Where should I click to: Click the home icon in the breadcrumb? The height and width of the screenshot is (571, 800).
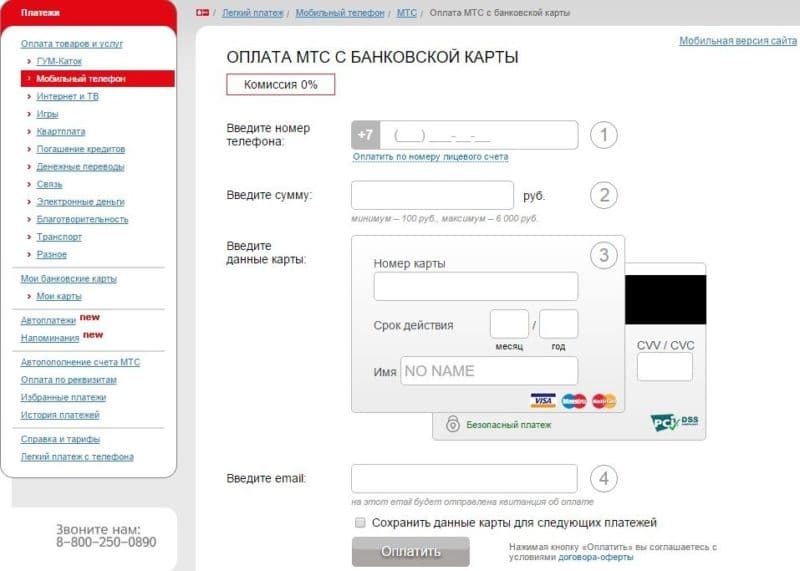pos(203,12)
